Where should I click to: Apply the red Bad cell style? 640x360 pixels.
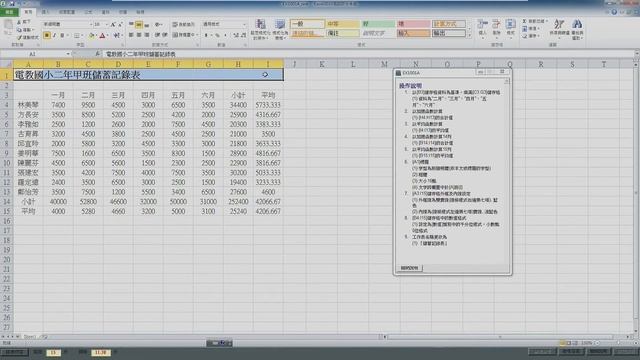pos(413,24)
